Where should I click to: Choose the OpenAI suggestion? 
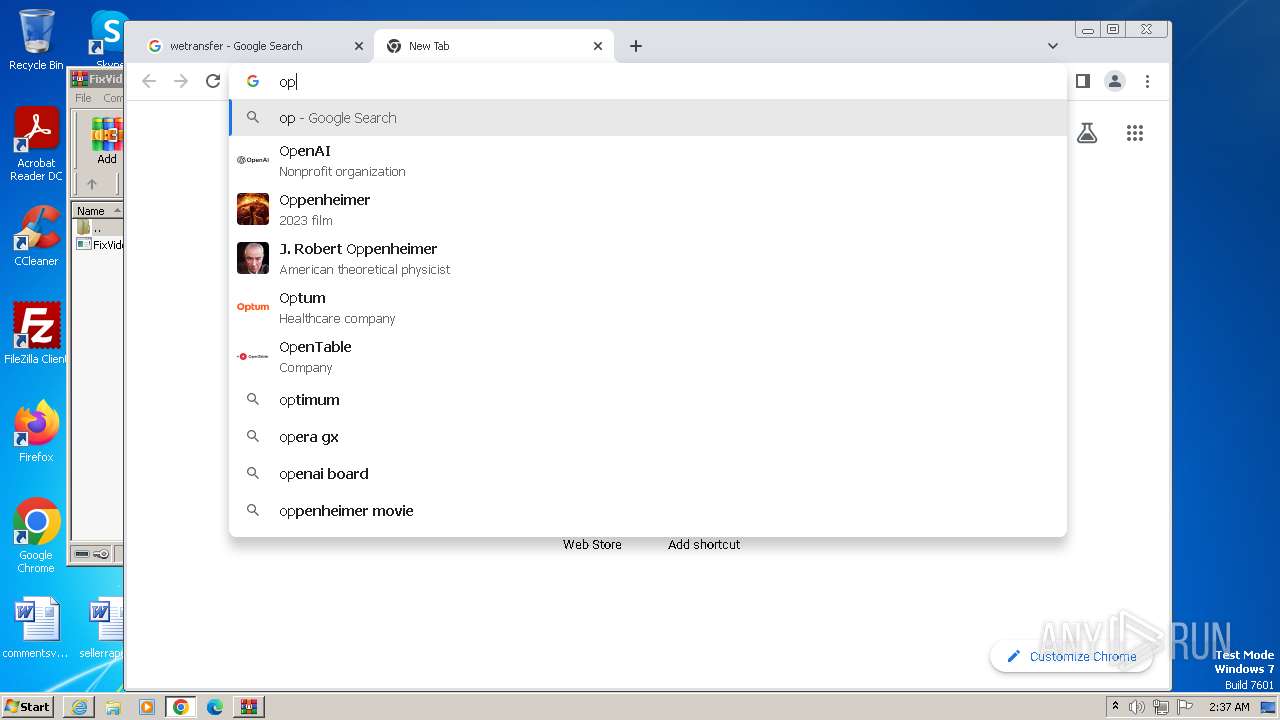648,160
